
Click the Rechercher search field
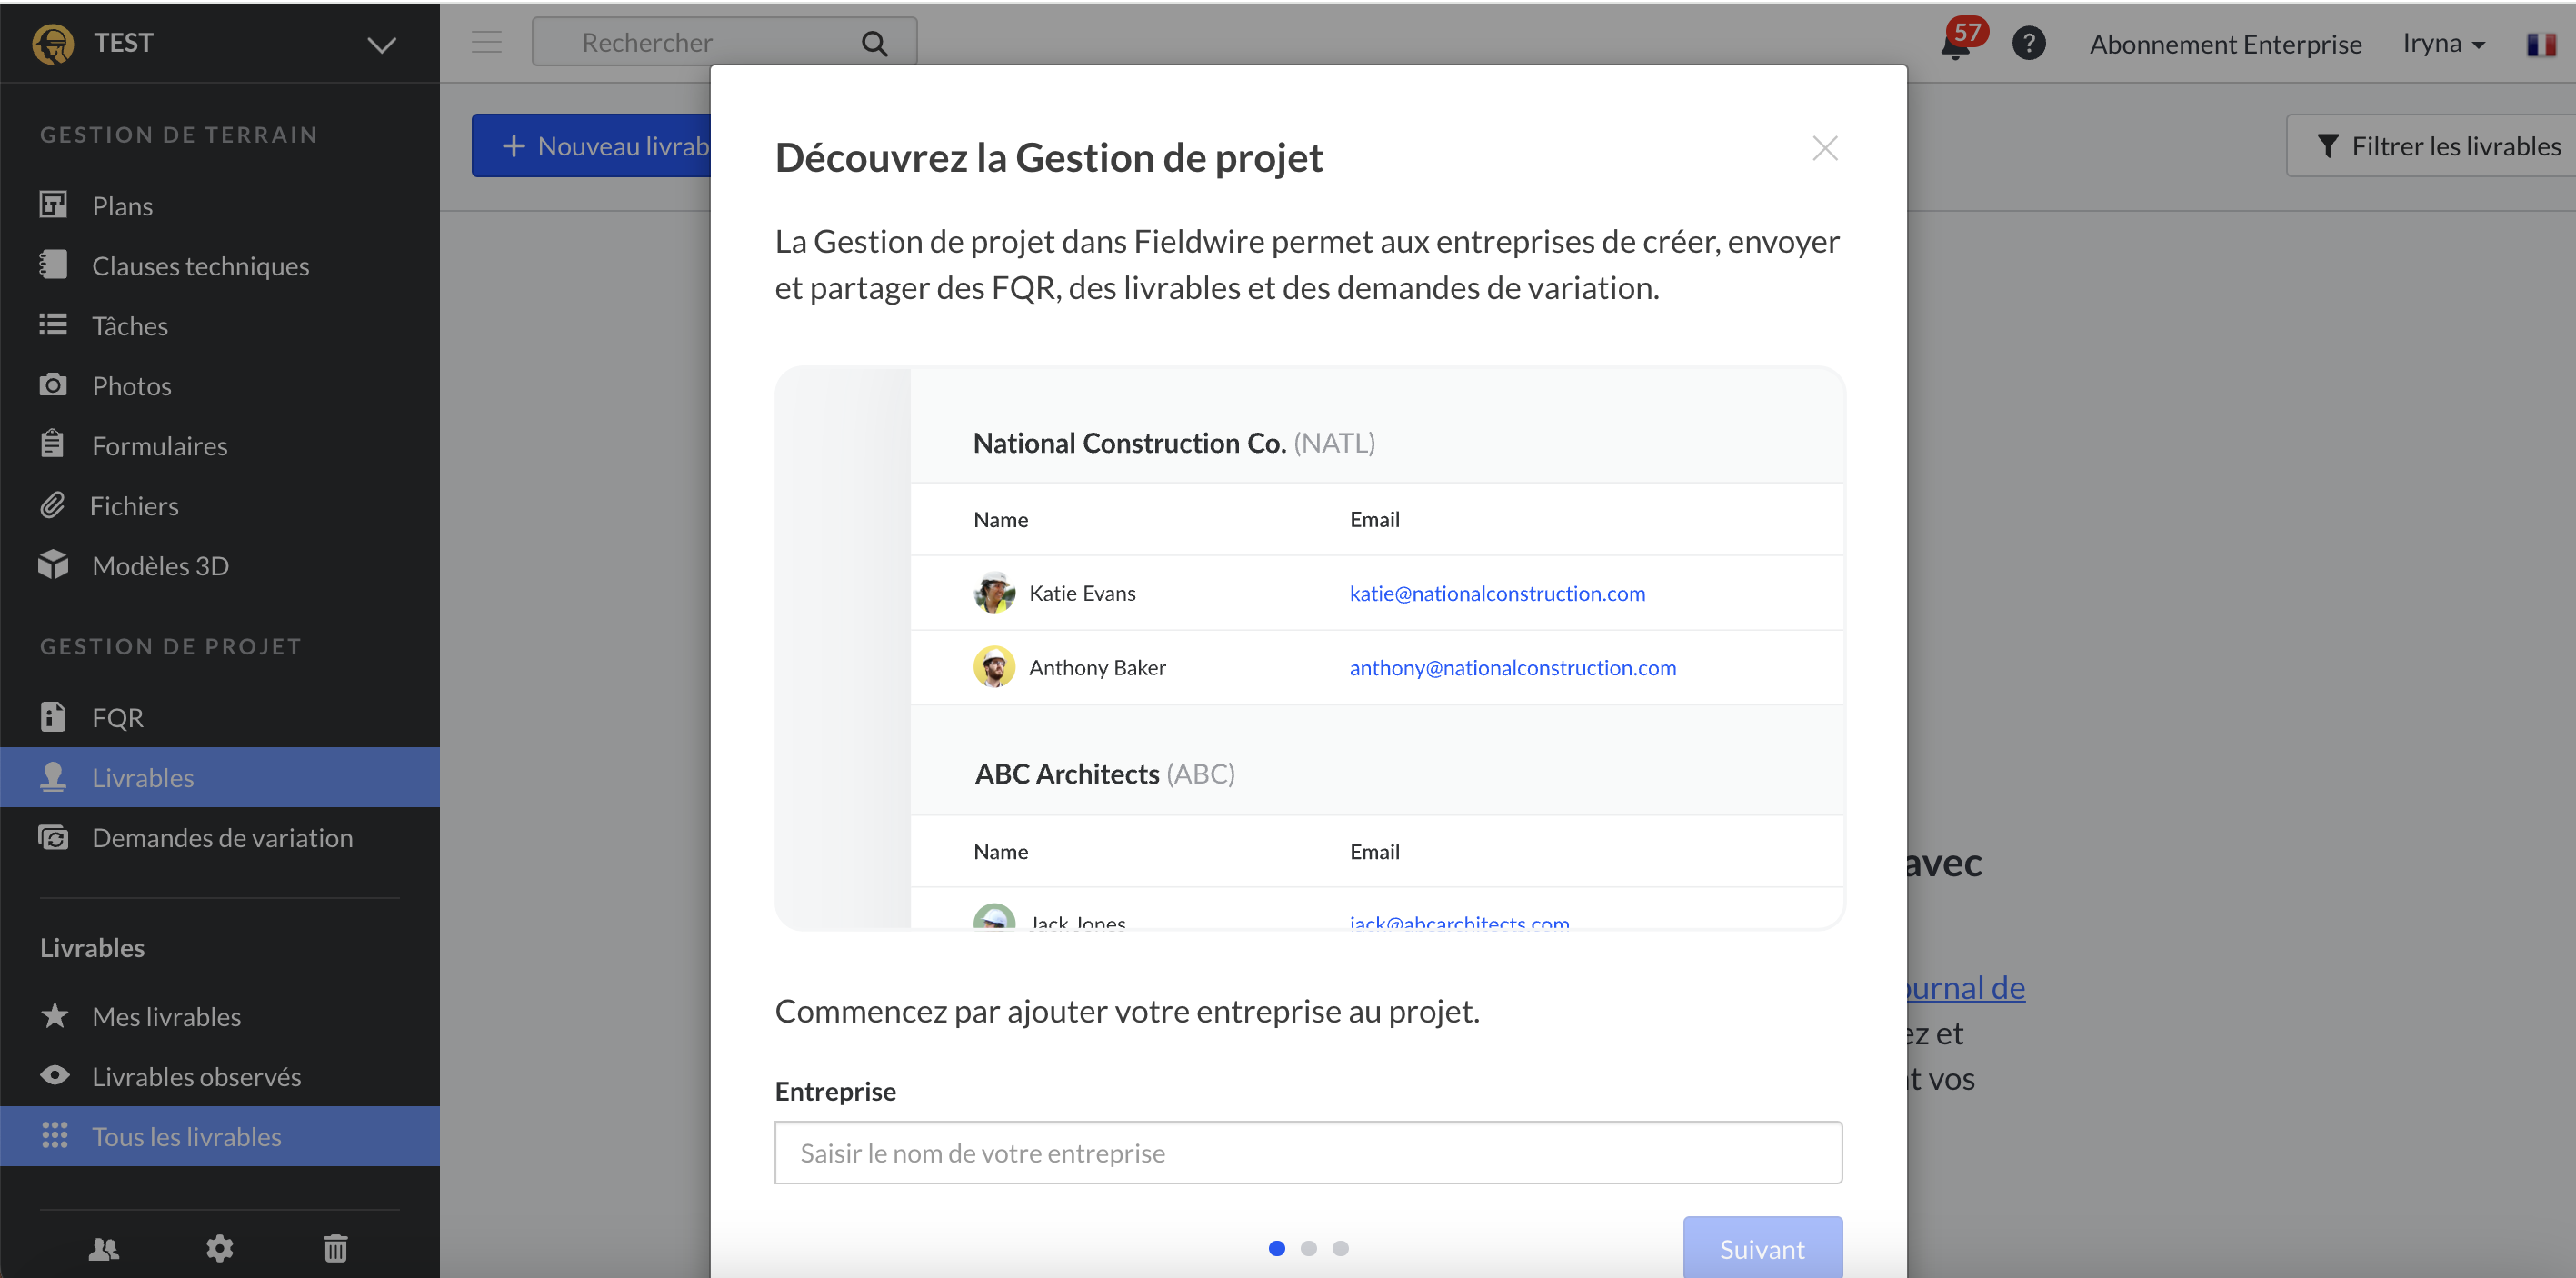tap(724, 42)
